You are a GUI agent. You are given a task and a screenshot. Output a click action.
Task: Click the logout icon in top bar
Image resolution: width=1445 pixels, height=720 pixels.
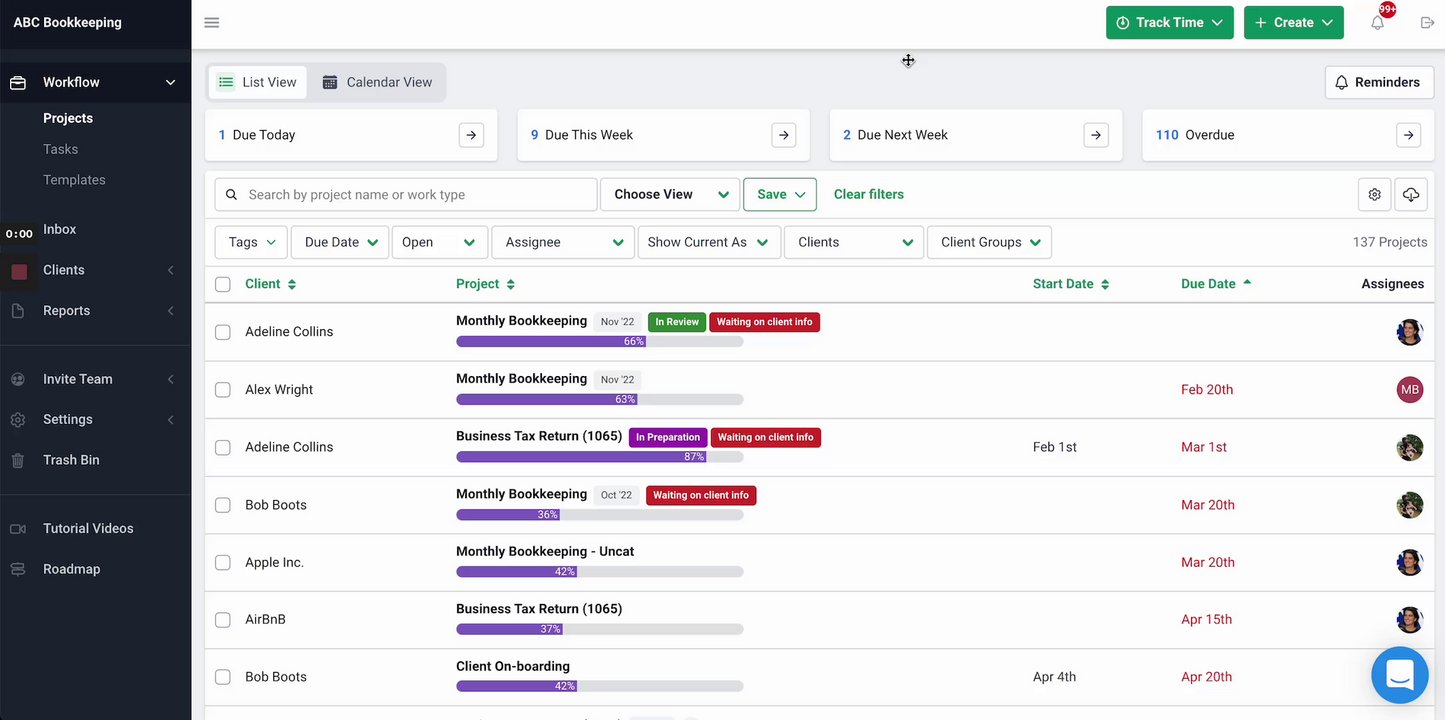(x=1427, y=22)
